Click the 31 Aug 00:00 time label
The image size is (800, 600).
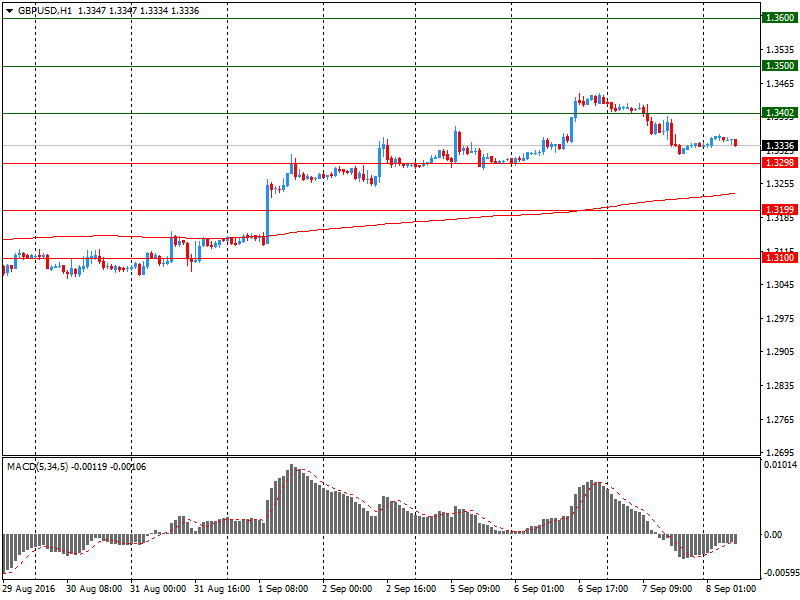click(158, 589)
